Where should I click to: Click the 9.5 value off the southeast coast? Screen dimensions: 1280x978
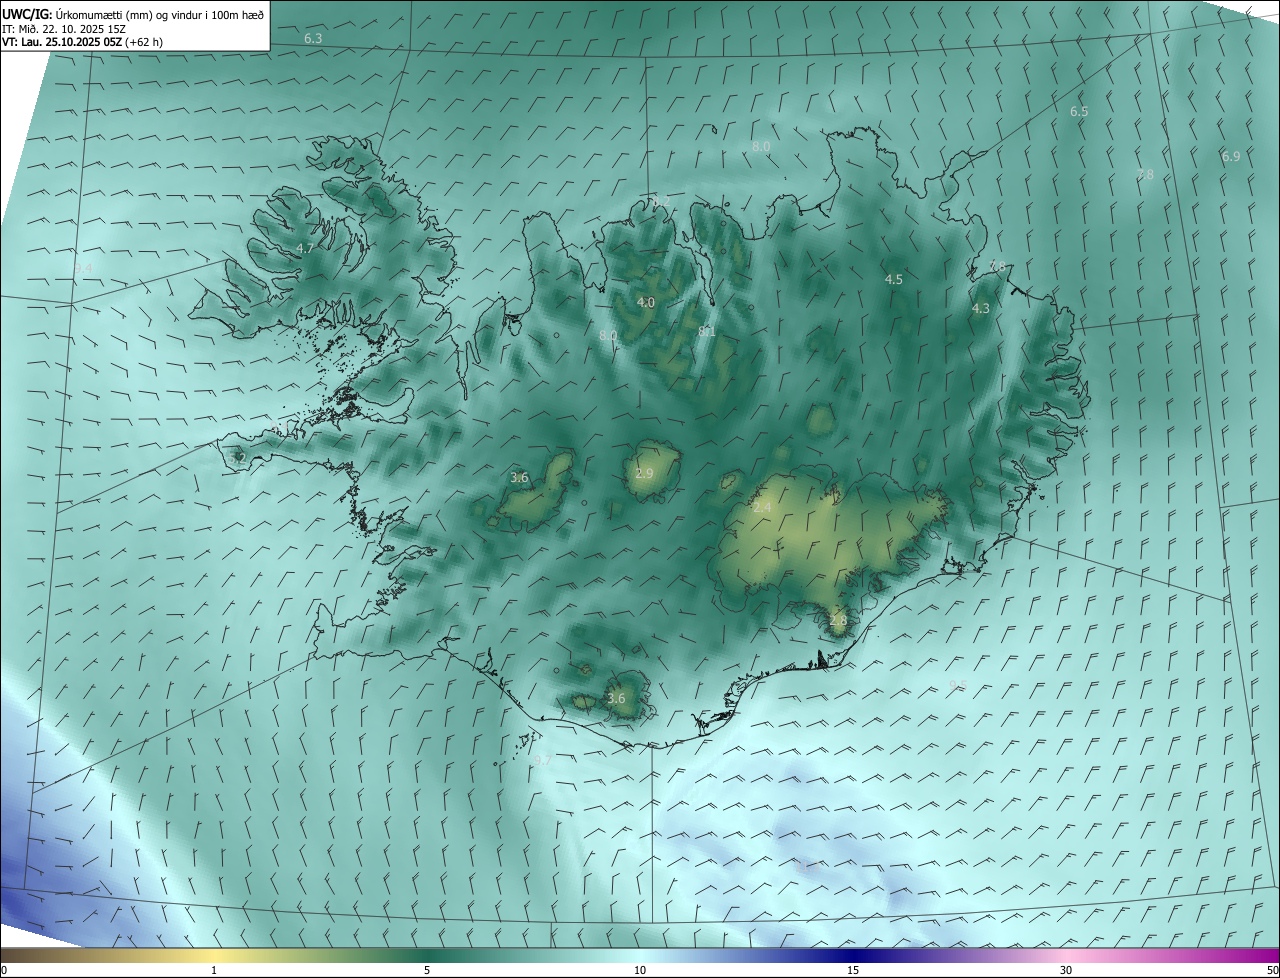[958, 684]
